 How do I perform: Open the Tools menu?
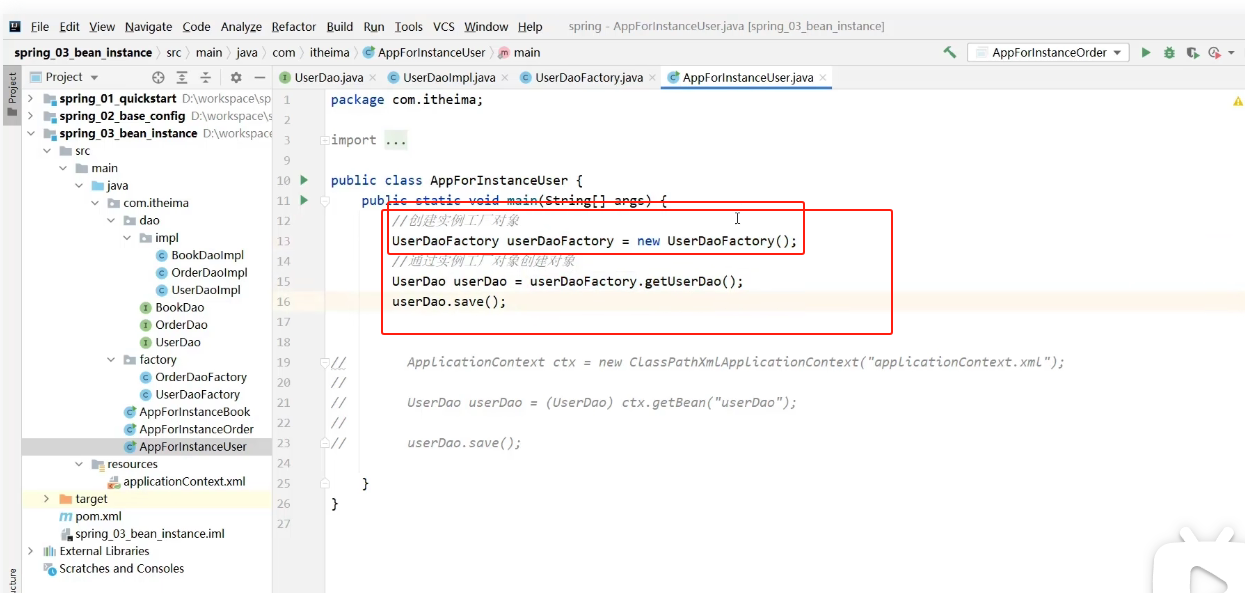(x=409, y=27)
